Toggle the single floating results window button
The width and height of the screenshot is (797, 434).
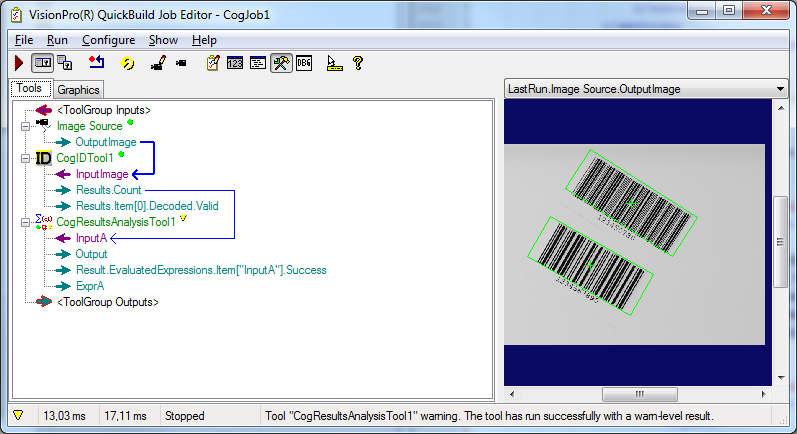click(x=43, y=63)
